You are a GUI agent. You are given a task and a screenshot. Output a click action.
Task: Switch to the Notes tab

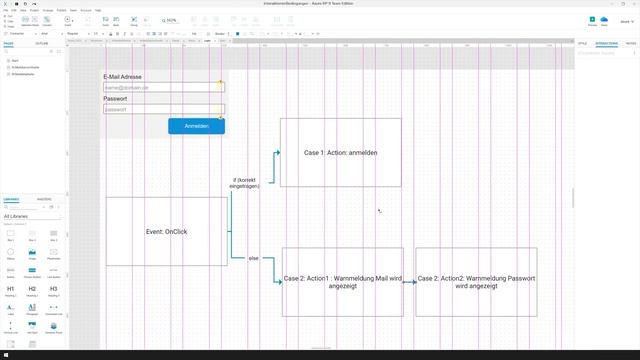tap(631, 43)
